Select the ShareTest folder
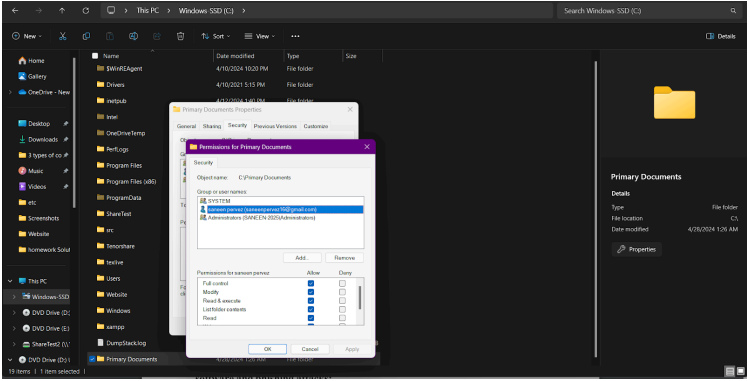Image resolution: width=750 pixels, height=381 pixels. pos(114,214)
